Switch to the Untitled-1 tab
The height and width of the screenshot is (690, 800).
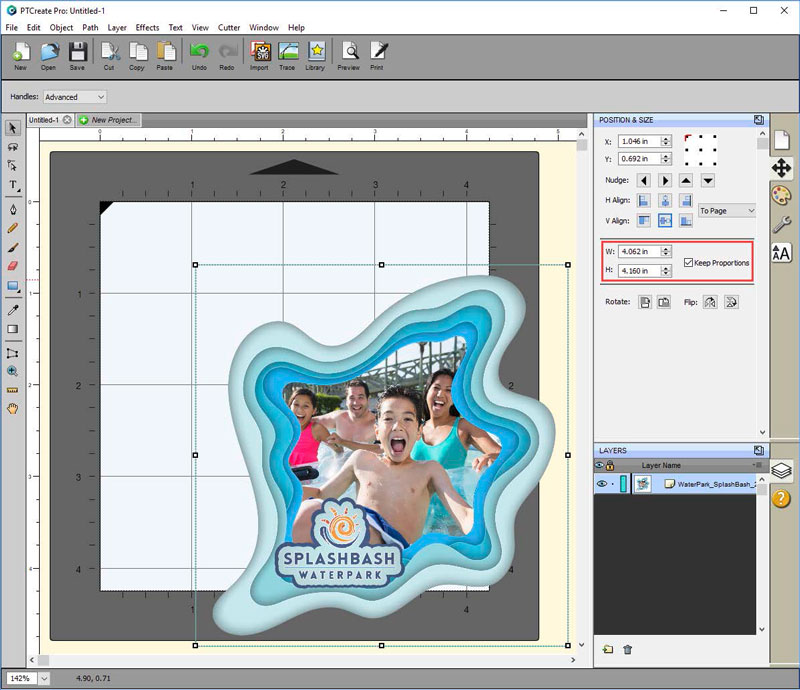[44, 120]
